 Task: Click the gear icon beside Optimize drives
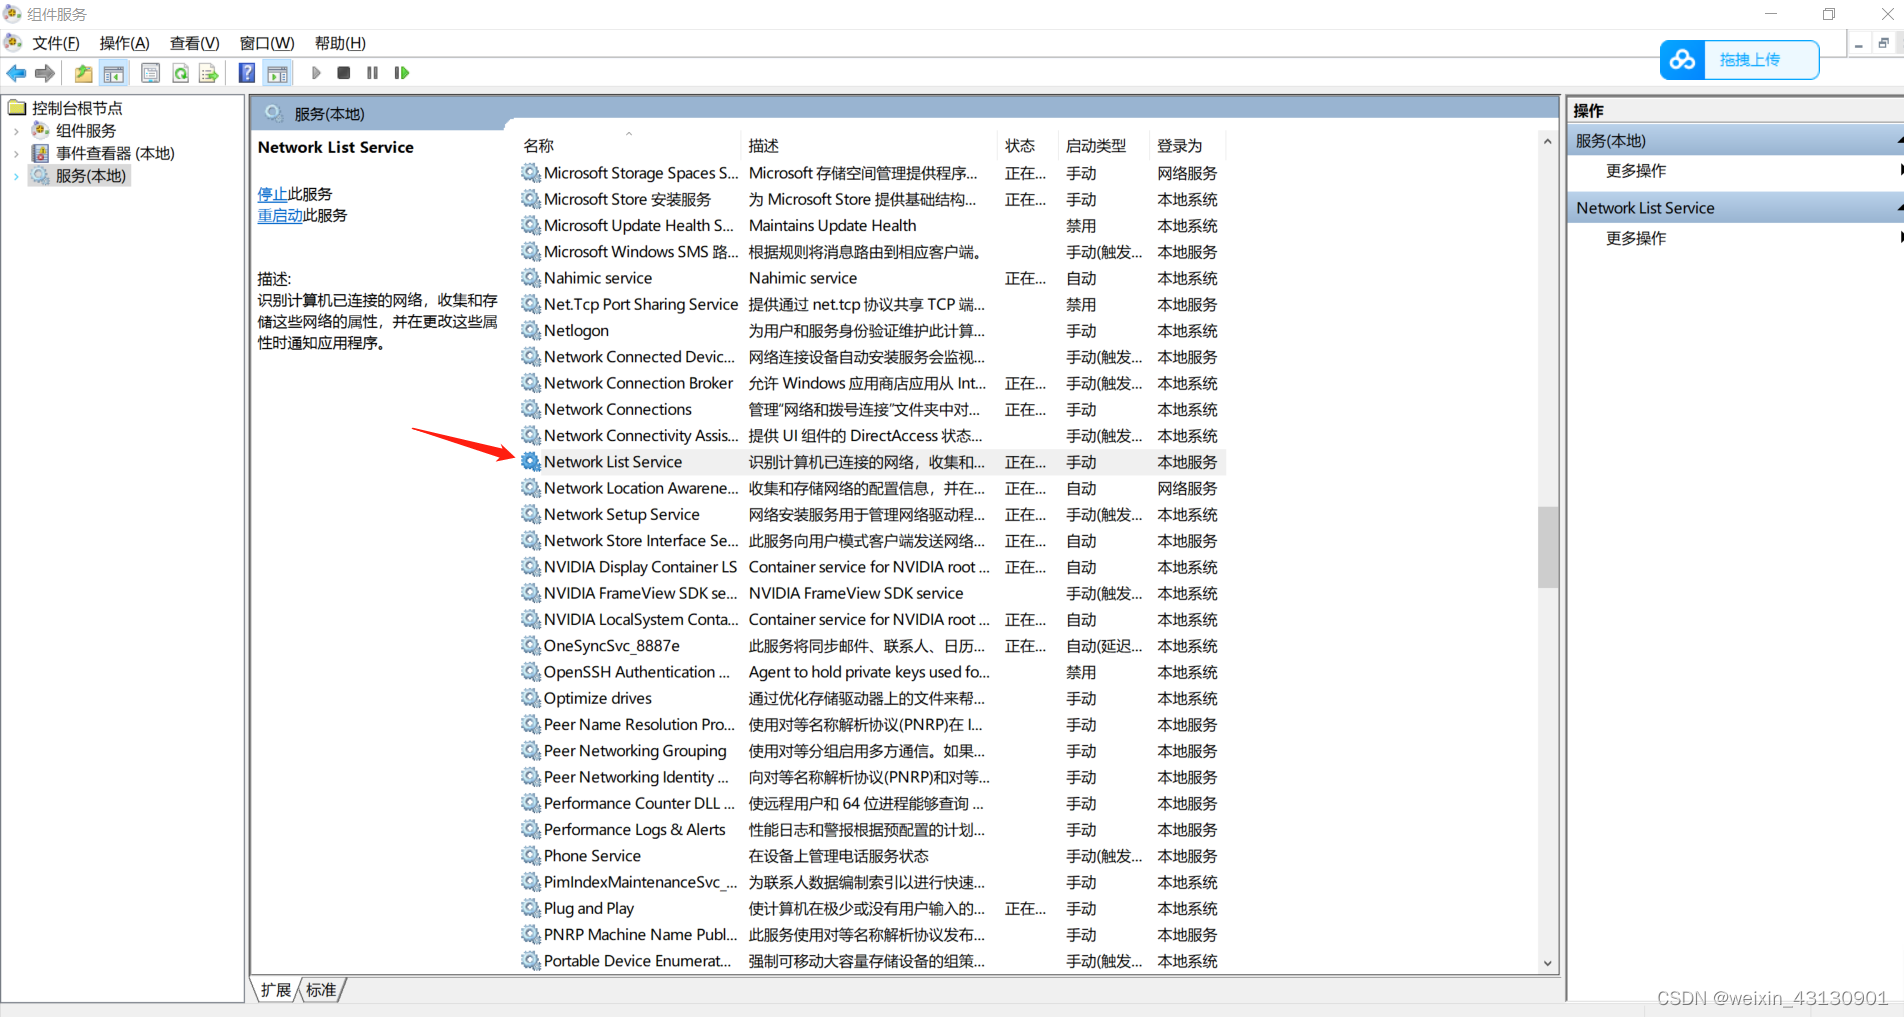point(530,698)
